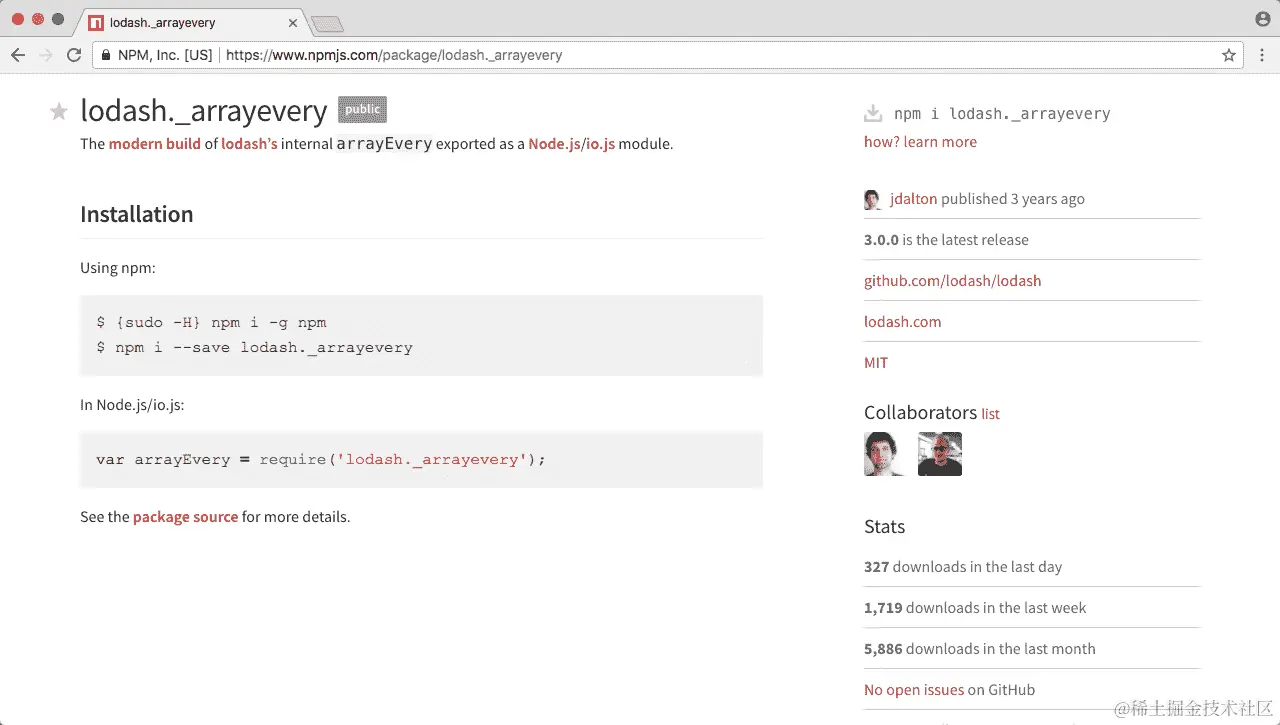
Task: Reload the page with refresh icon
Action: click(x=74, y=55)
